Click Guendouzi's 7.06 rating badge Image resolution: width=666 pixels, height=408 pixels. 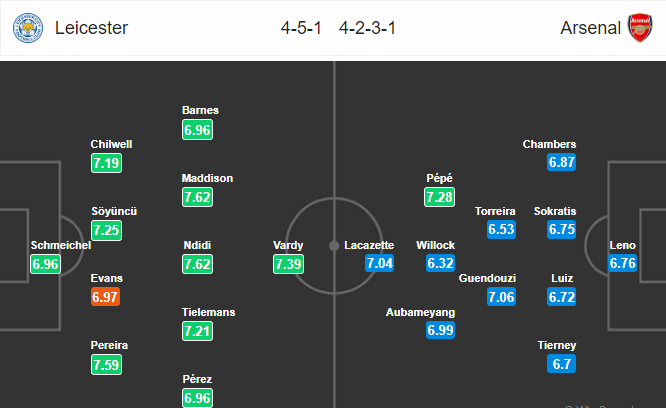[501, 297]
